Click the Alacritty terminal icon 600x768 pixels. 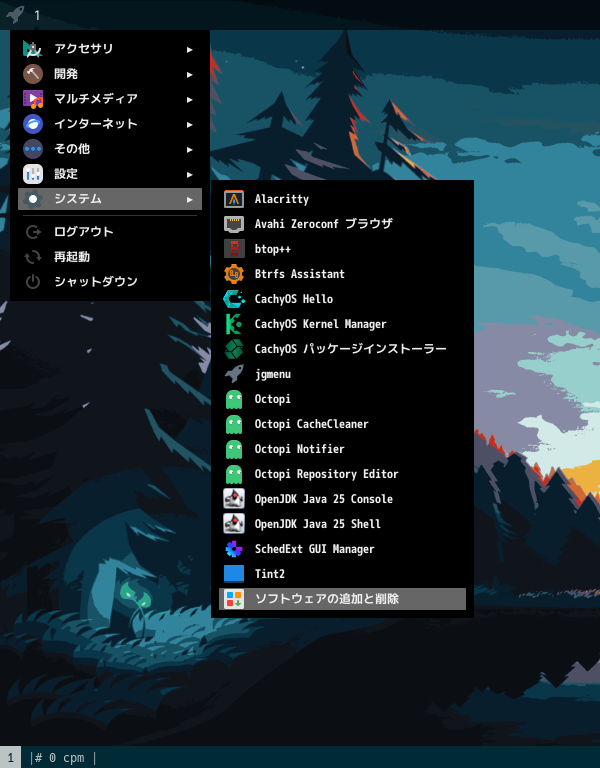(x=234, y=199)
